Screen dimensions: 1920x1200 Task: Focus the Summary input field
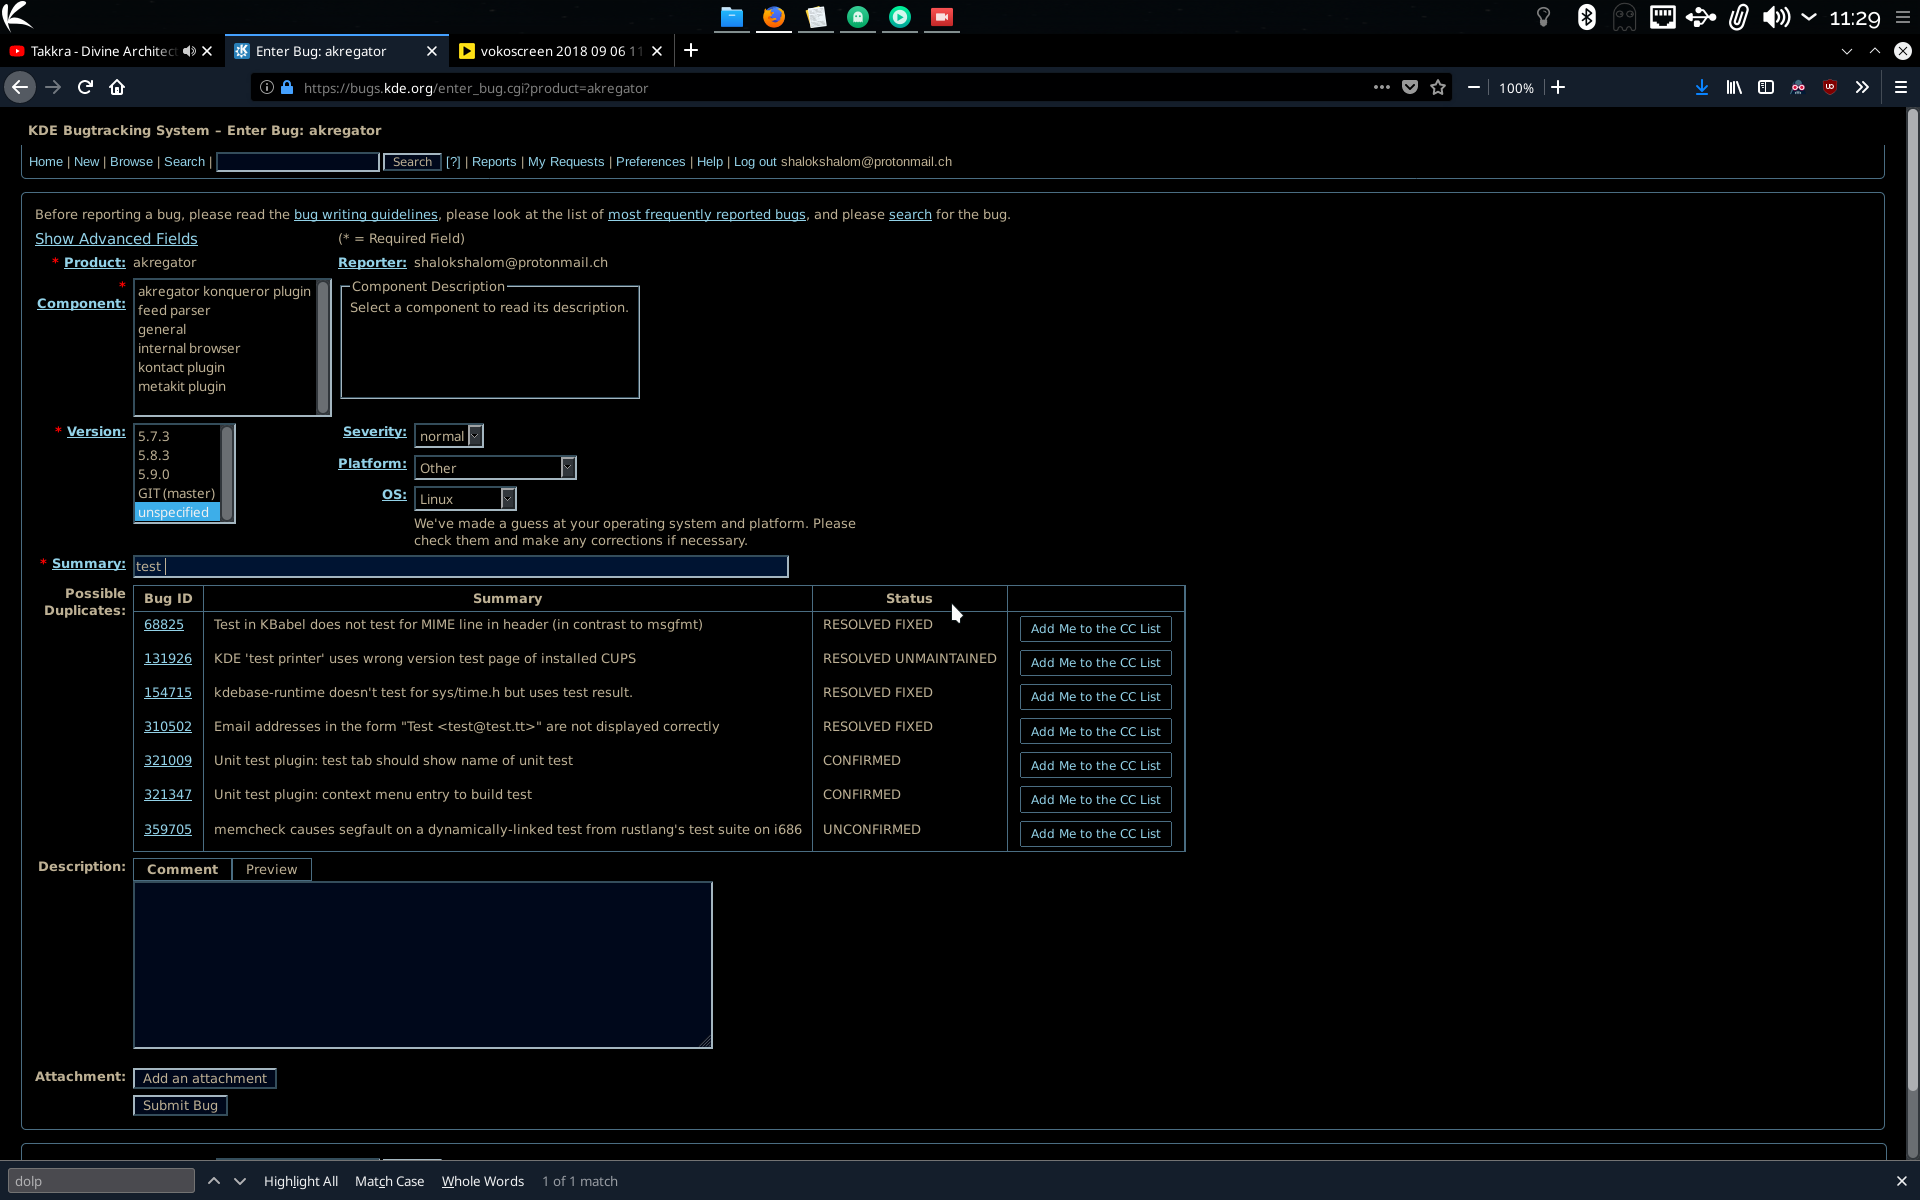pos(461,566)
